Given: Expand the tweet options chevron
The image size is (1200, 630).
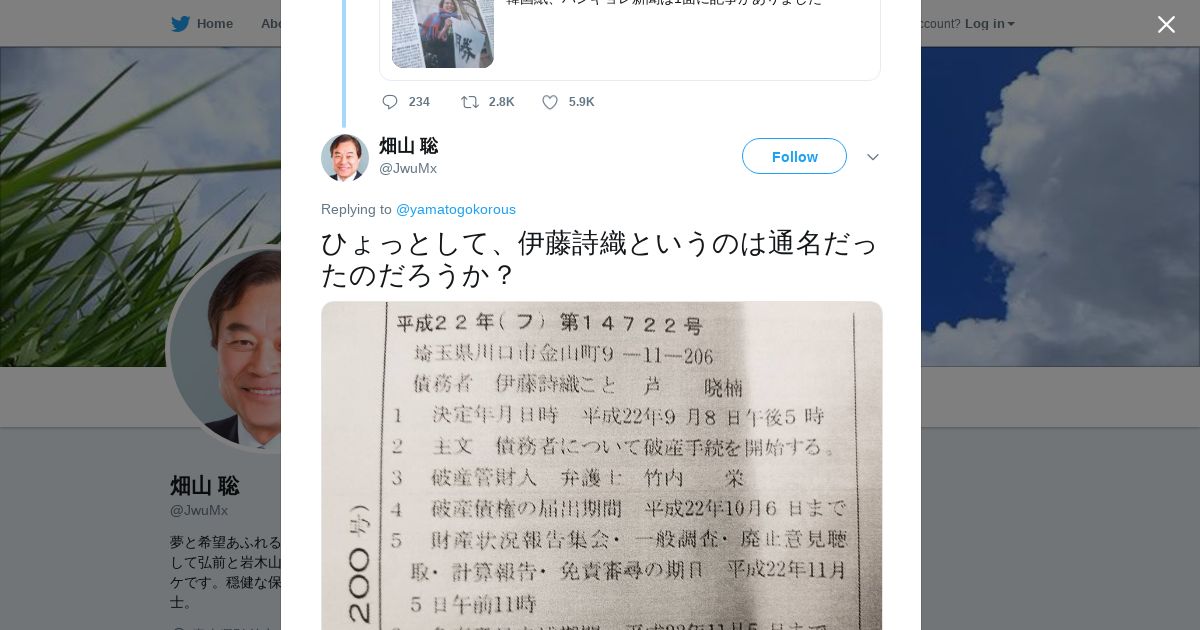Looking at the screenshot, I should click(872, 157).
